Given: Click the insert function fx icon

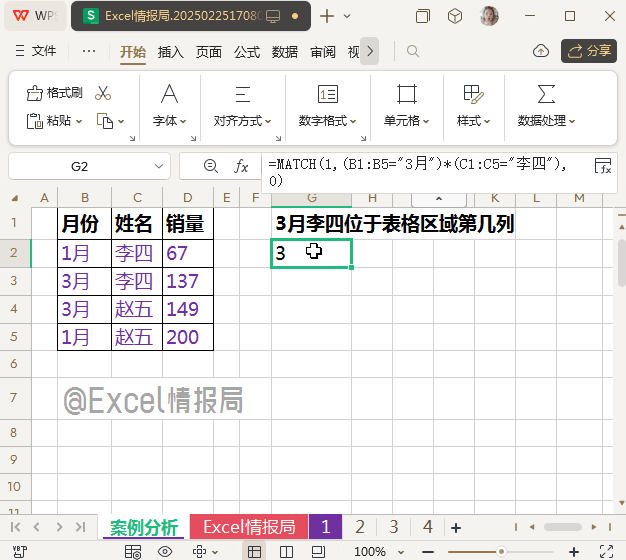Looking at the screenshot, I should [x=241, y=166].
